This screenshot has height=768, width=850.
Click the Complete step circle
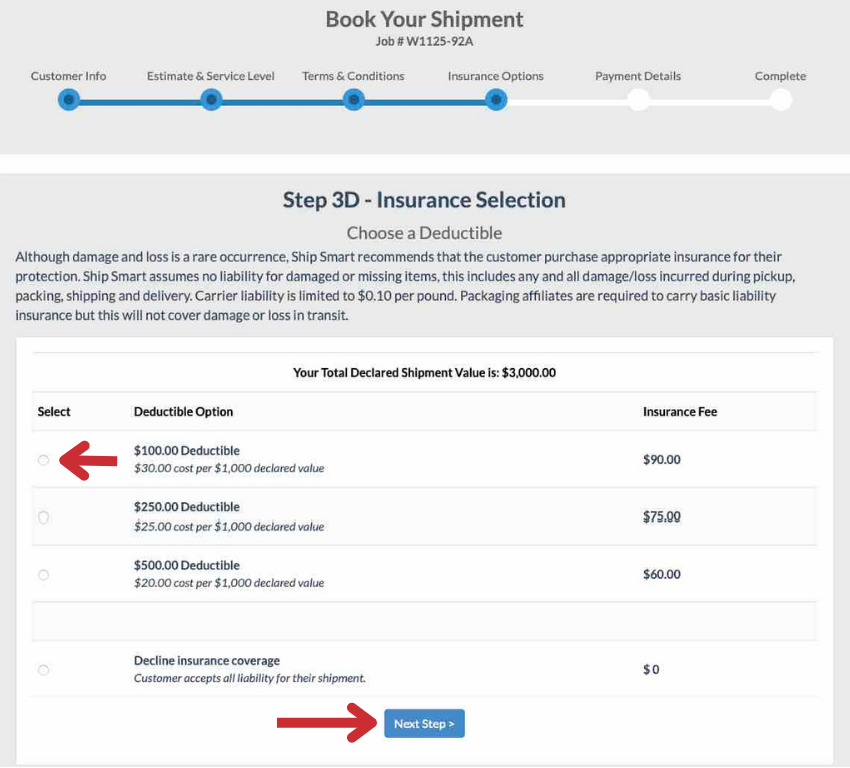pyautogui.click(x=781, y=99)
